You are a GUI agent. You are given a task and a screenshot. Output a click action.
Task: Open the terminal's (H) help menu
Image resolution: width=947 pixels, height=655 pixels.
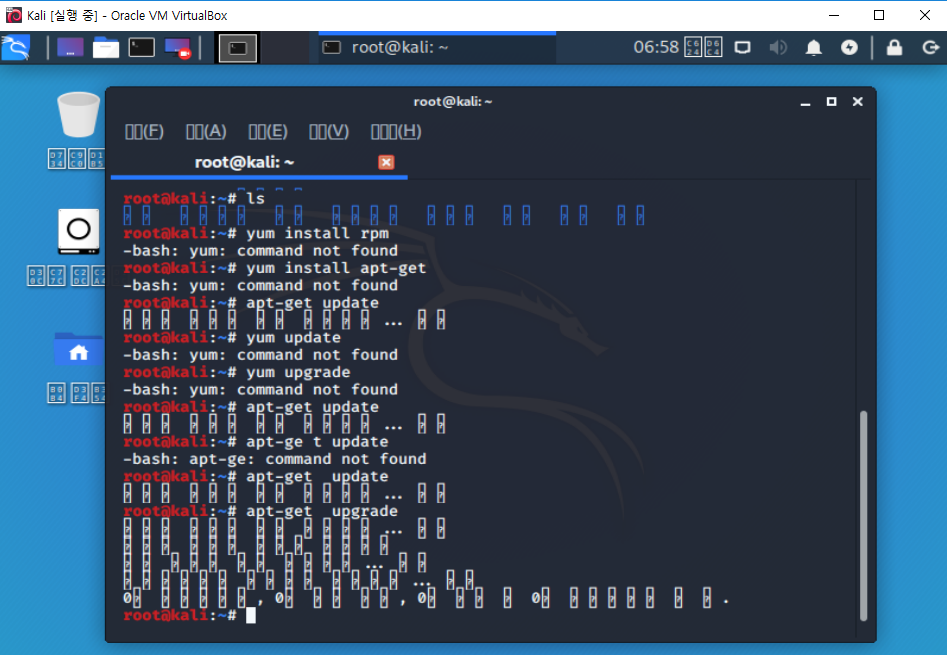[396, 131]
